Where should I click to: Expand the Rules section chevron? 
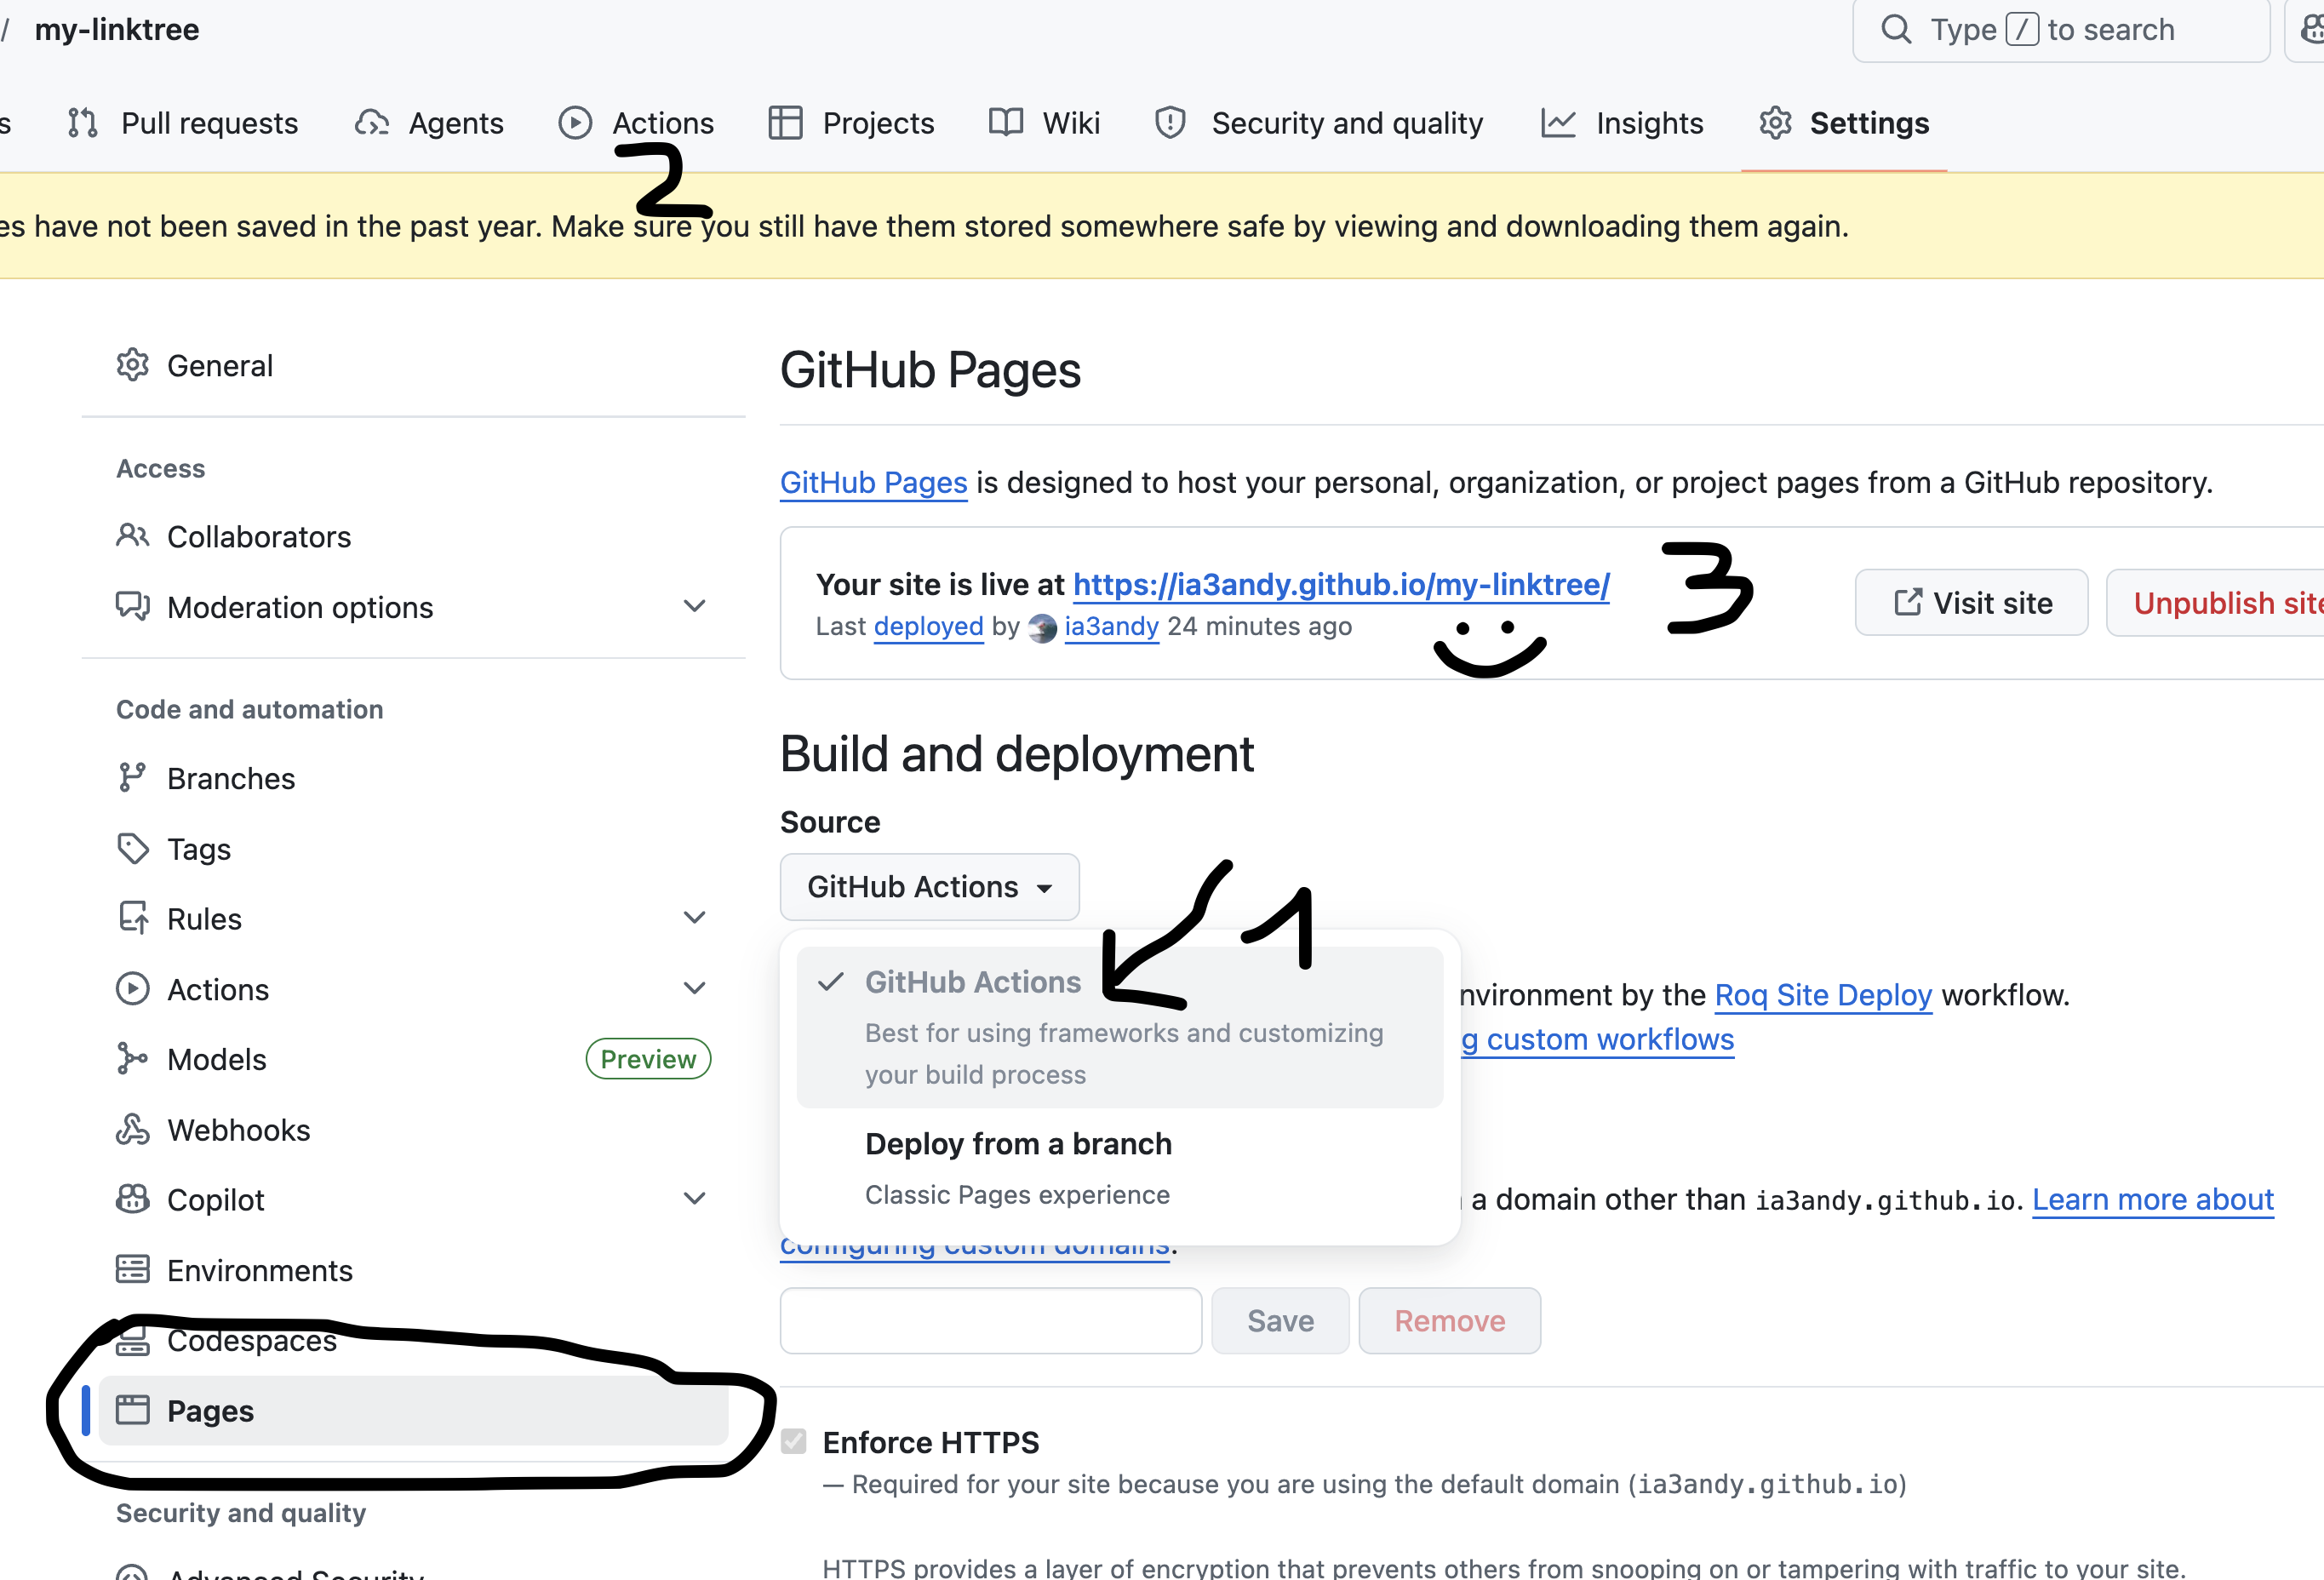(694, 918)
